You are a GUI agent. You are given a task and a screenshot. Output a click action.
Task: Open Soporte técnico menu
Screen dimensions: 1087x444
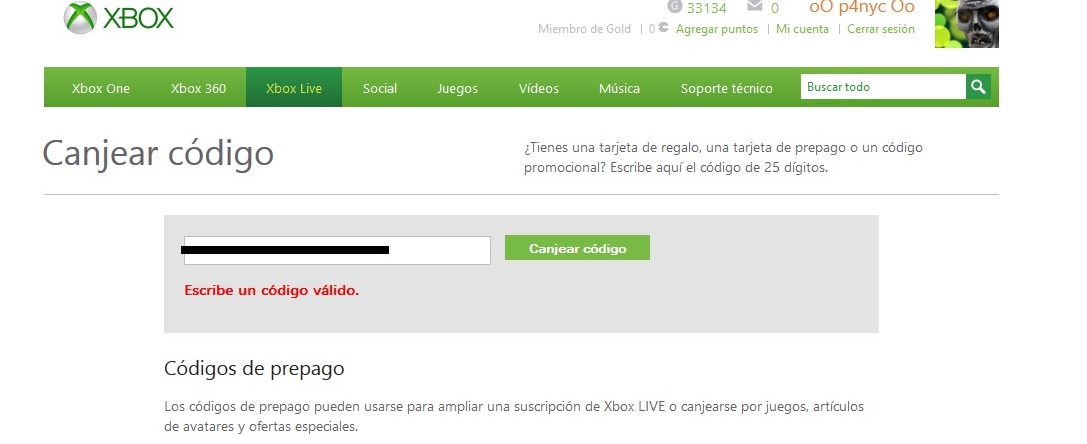point(727,88)
